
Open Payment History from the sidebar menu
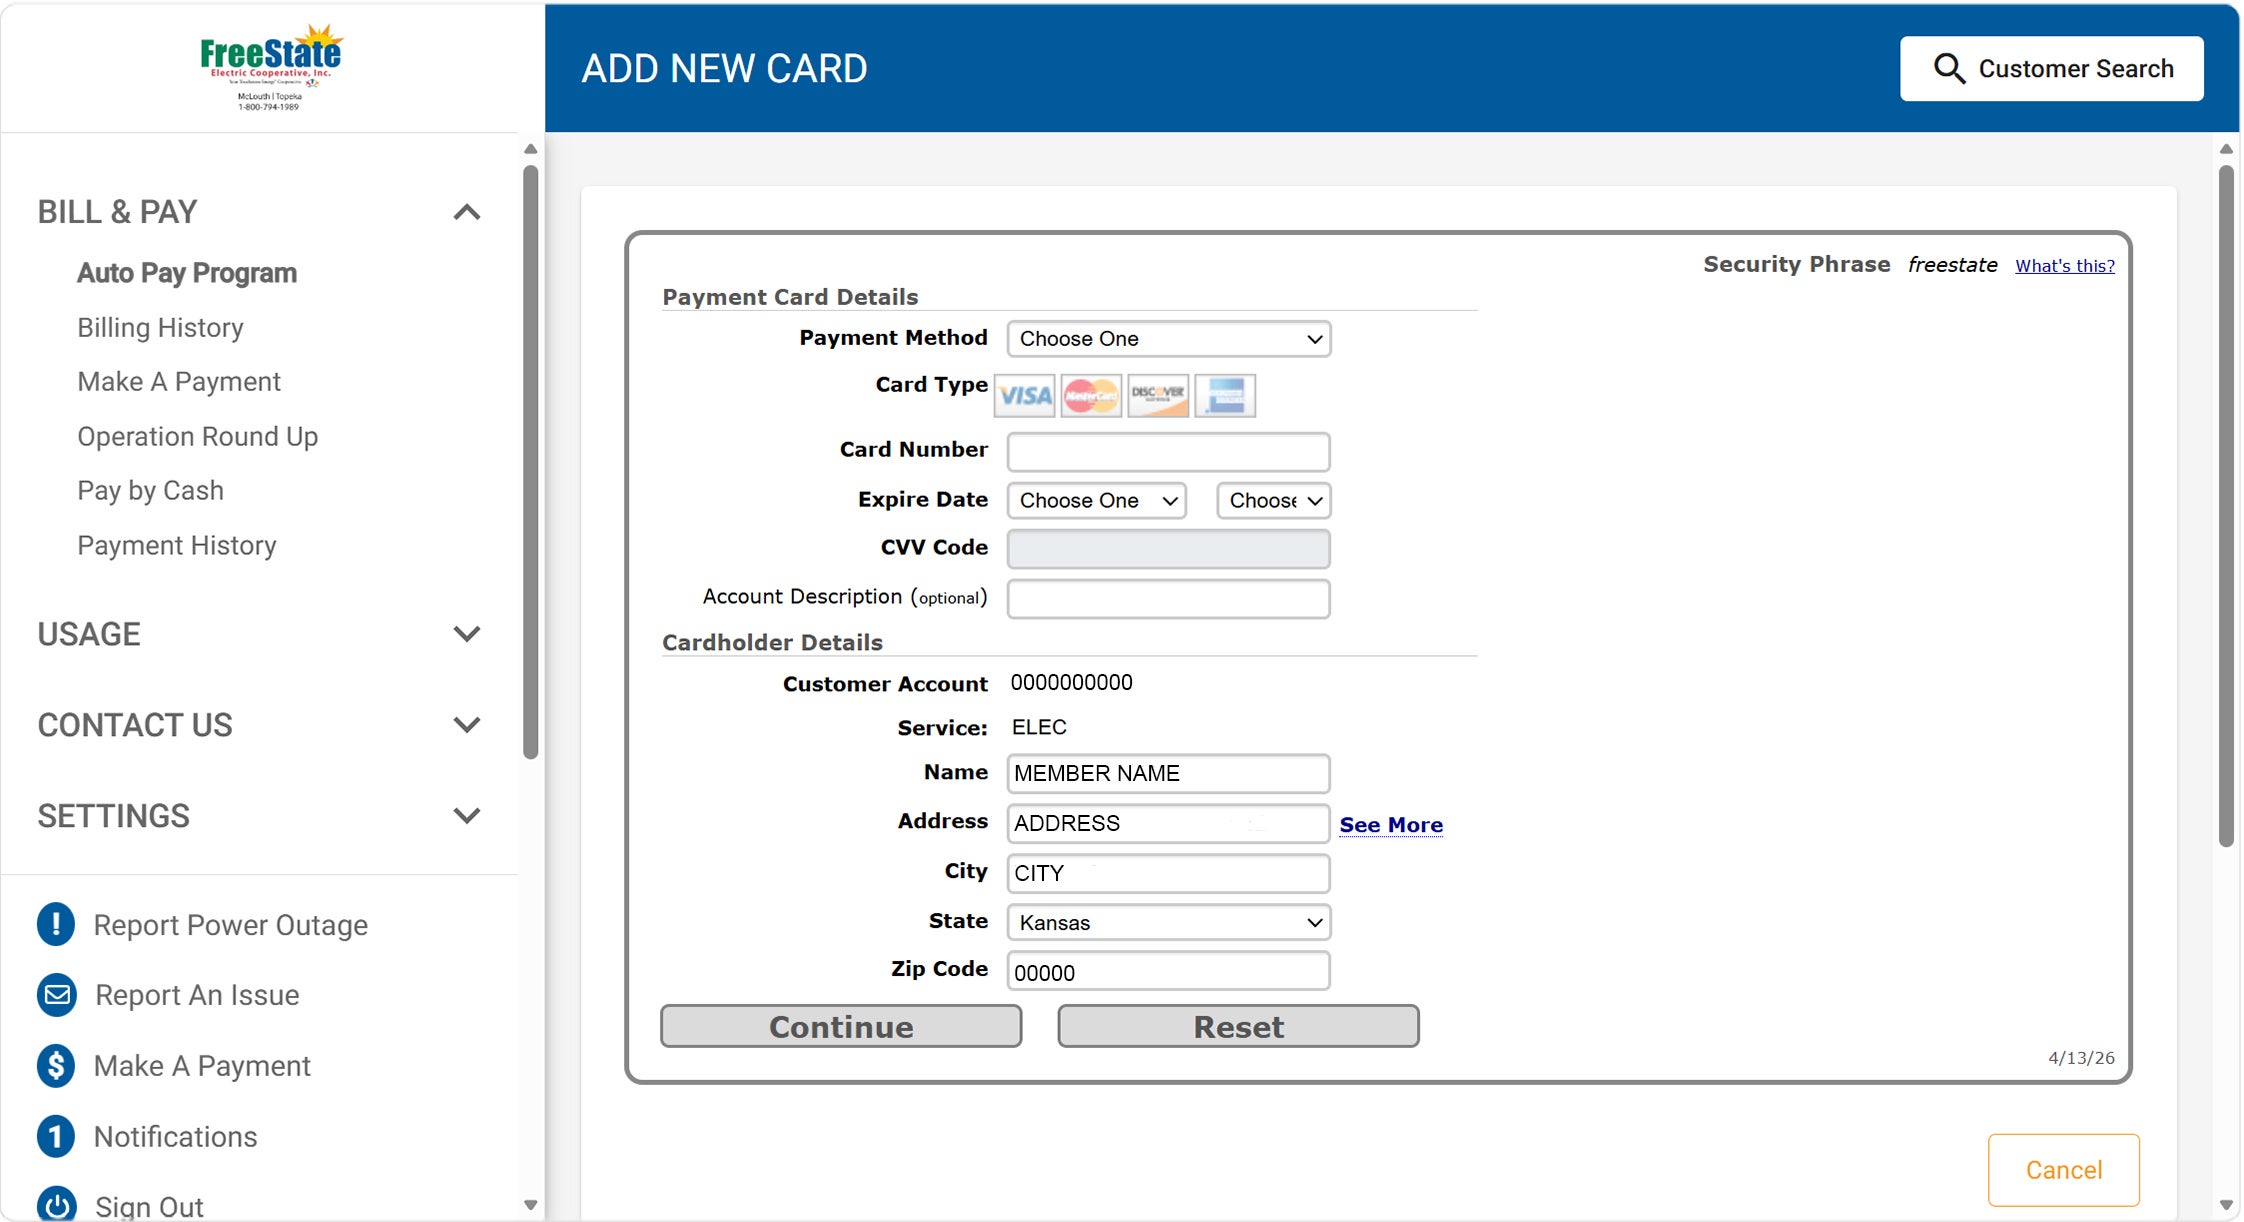click(x=177, y=545)
